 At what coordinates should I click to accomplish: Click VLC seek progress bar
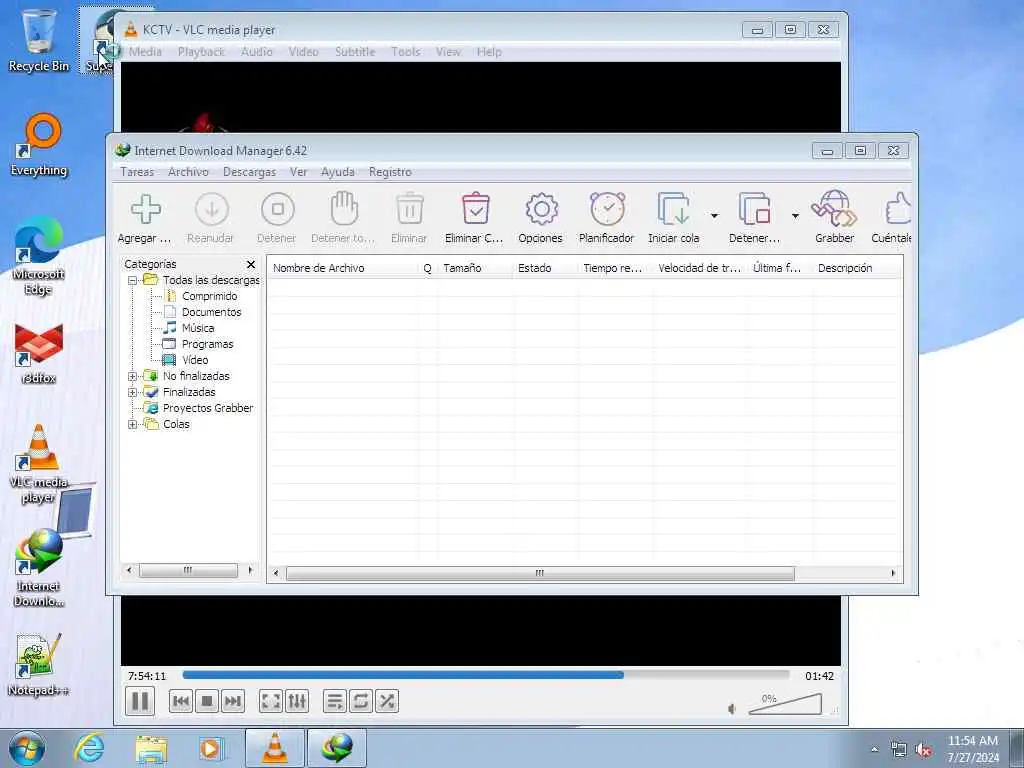(486, 675)
